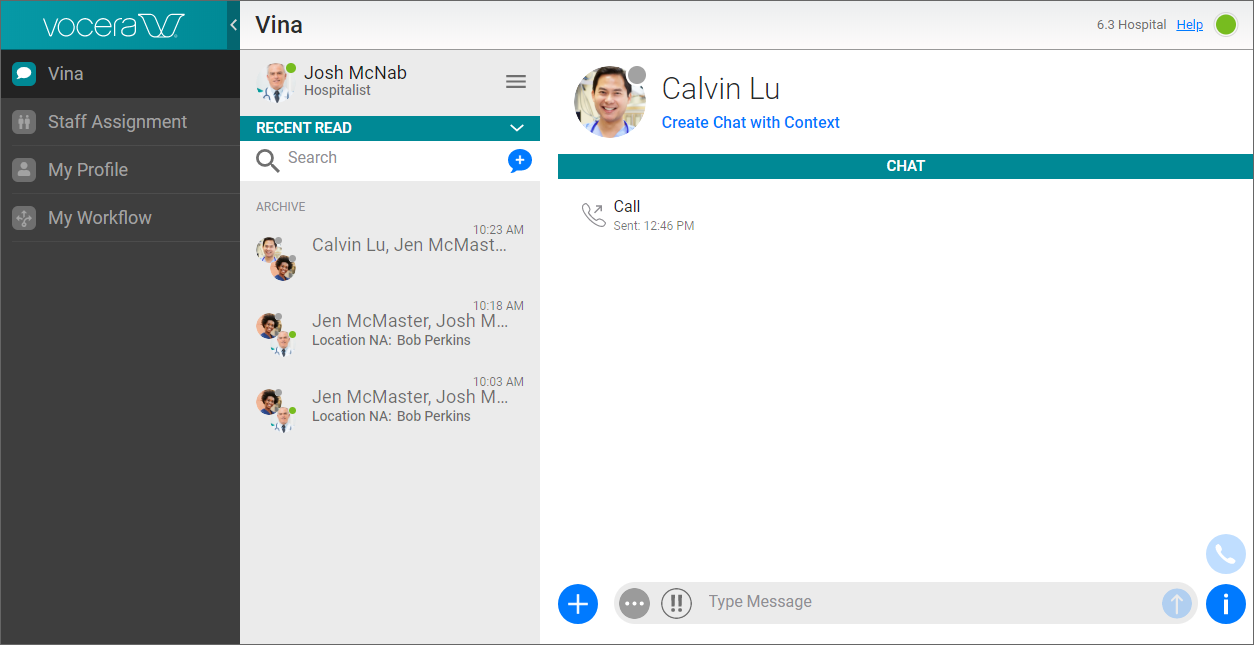This screenshot has height=645, width=1254.
Task: Select the 10:03 AM Jen McMaster conversation
Action: pos(408,405)
